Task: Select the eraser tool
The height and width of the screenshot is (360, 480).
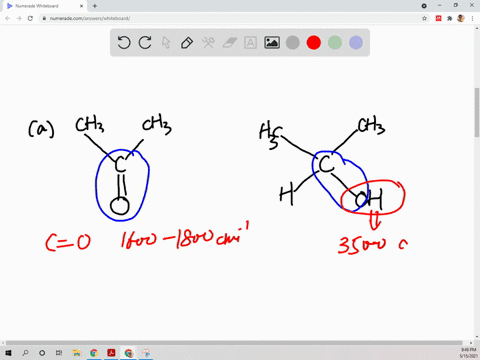Action: pos(229,43)
